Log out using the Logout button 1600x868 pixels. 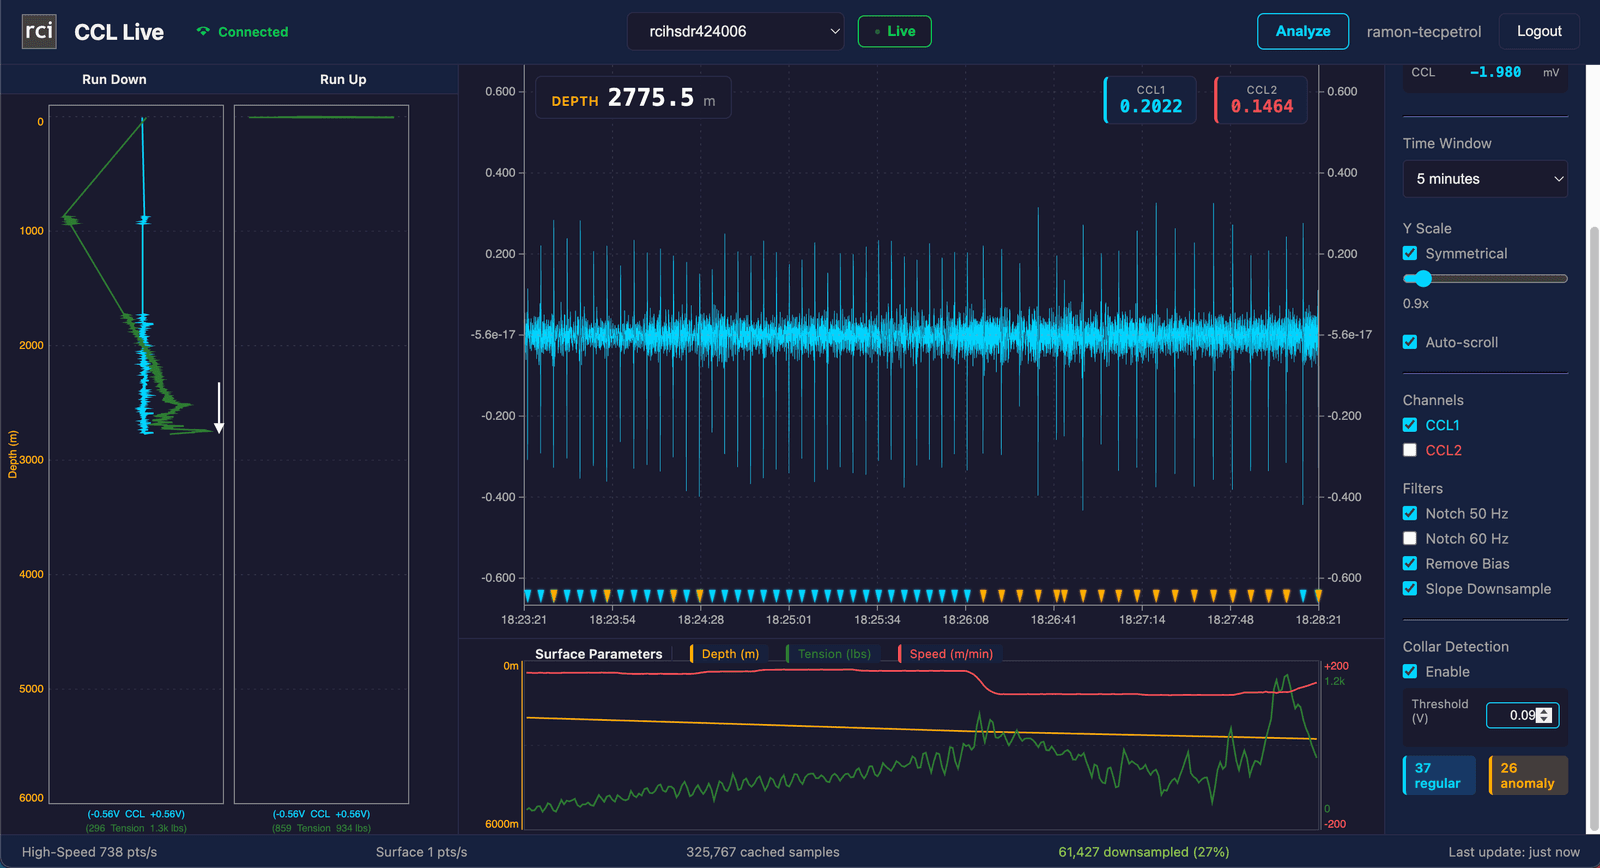tap(1538, 31)
